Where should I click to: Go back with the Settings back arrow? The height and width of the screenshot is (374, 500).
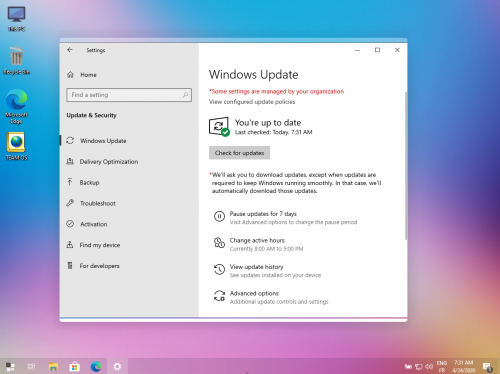(70, 50)
